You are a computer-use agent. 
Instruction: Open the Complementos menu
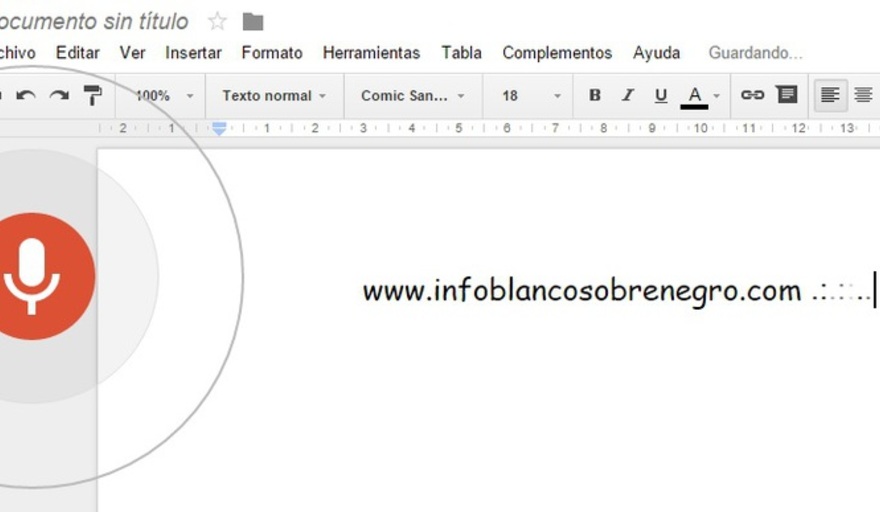point(557,53)
